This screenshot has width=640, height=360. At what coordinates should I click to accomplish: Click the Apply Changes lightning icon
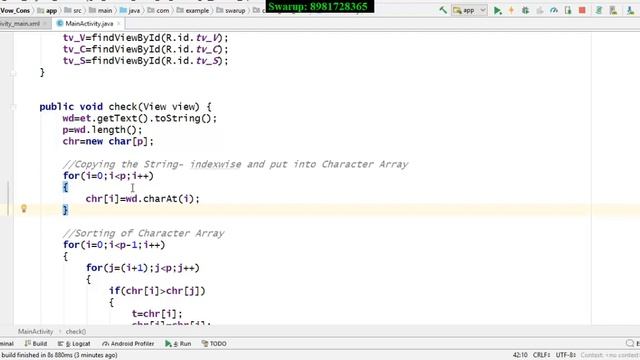[x=511, y=11]
